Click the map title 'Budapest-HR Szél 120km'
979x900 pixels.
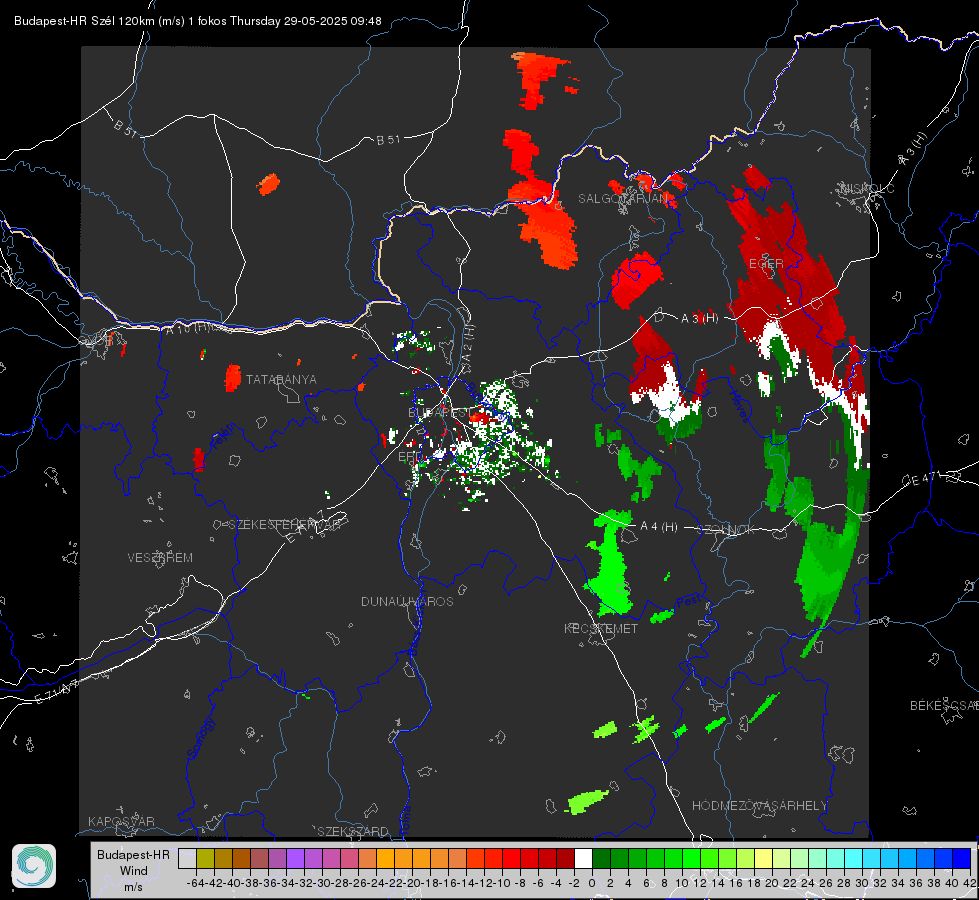click(84, 21)
